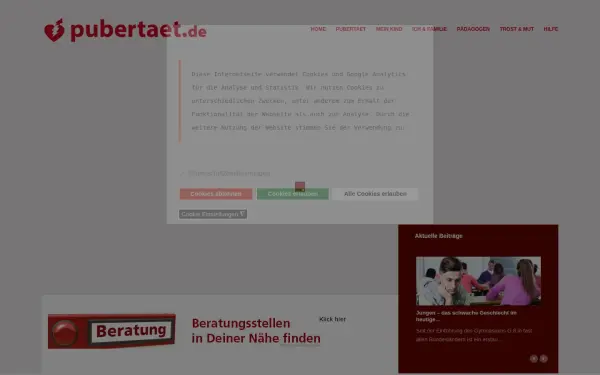The image size is (600, 375).
Task: Click the Cookies ablehnen button
Action: point(216,194)
